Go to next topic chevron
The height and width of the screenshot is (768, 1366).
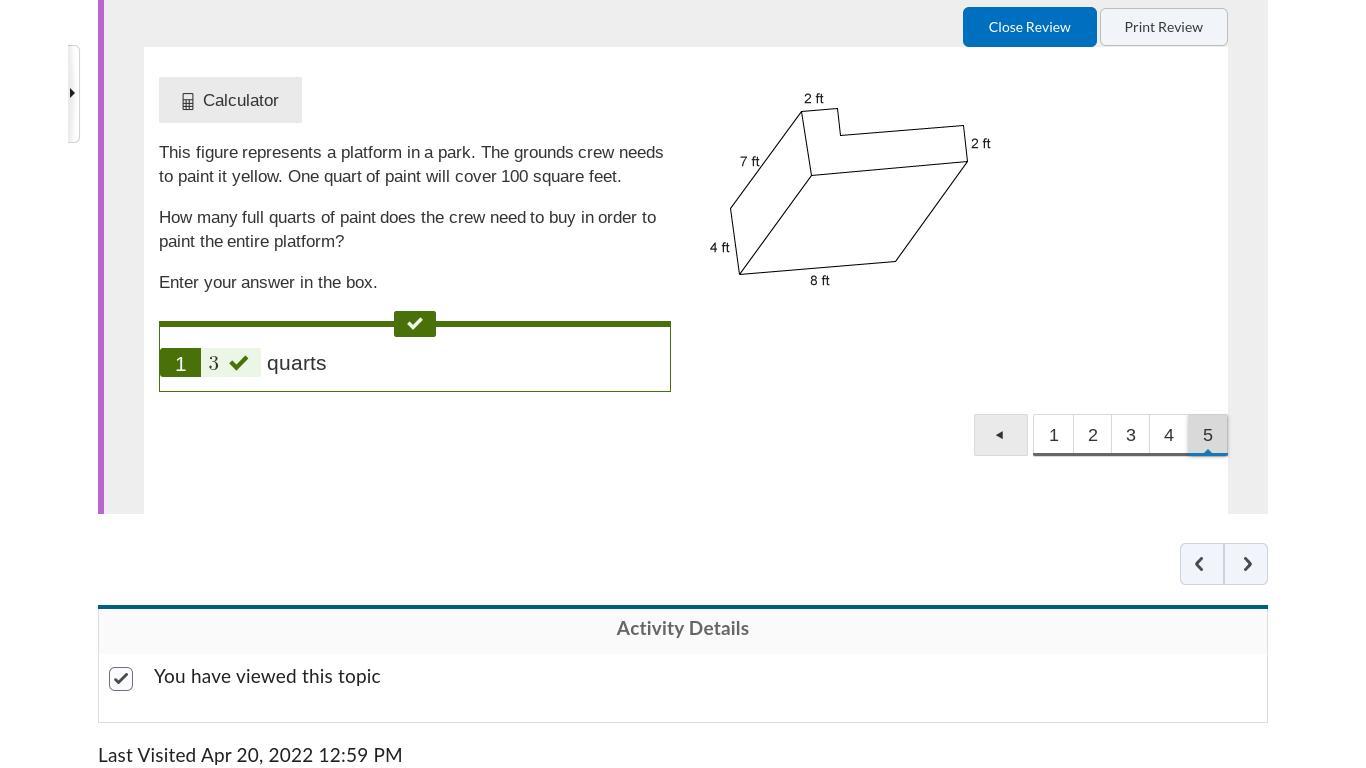click(x=1246, y=564)
